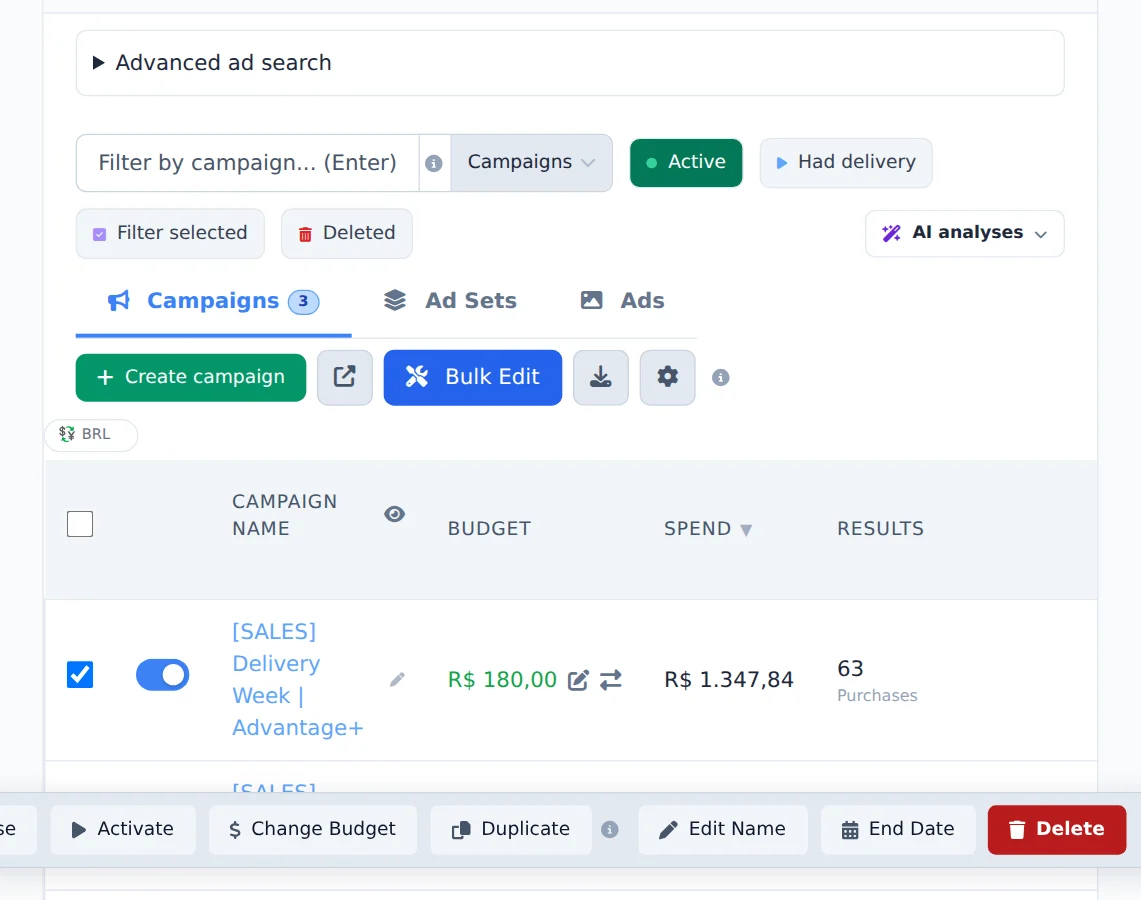Click the R$ 180,00 budget value
The image size is (1141, 900).
[x=502, y=680]
